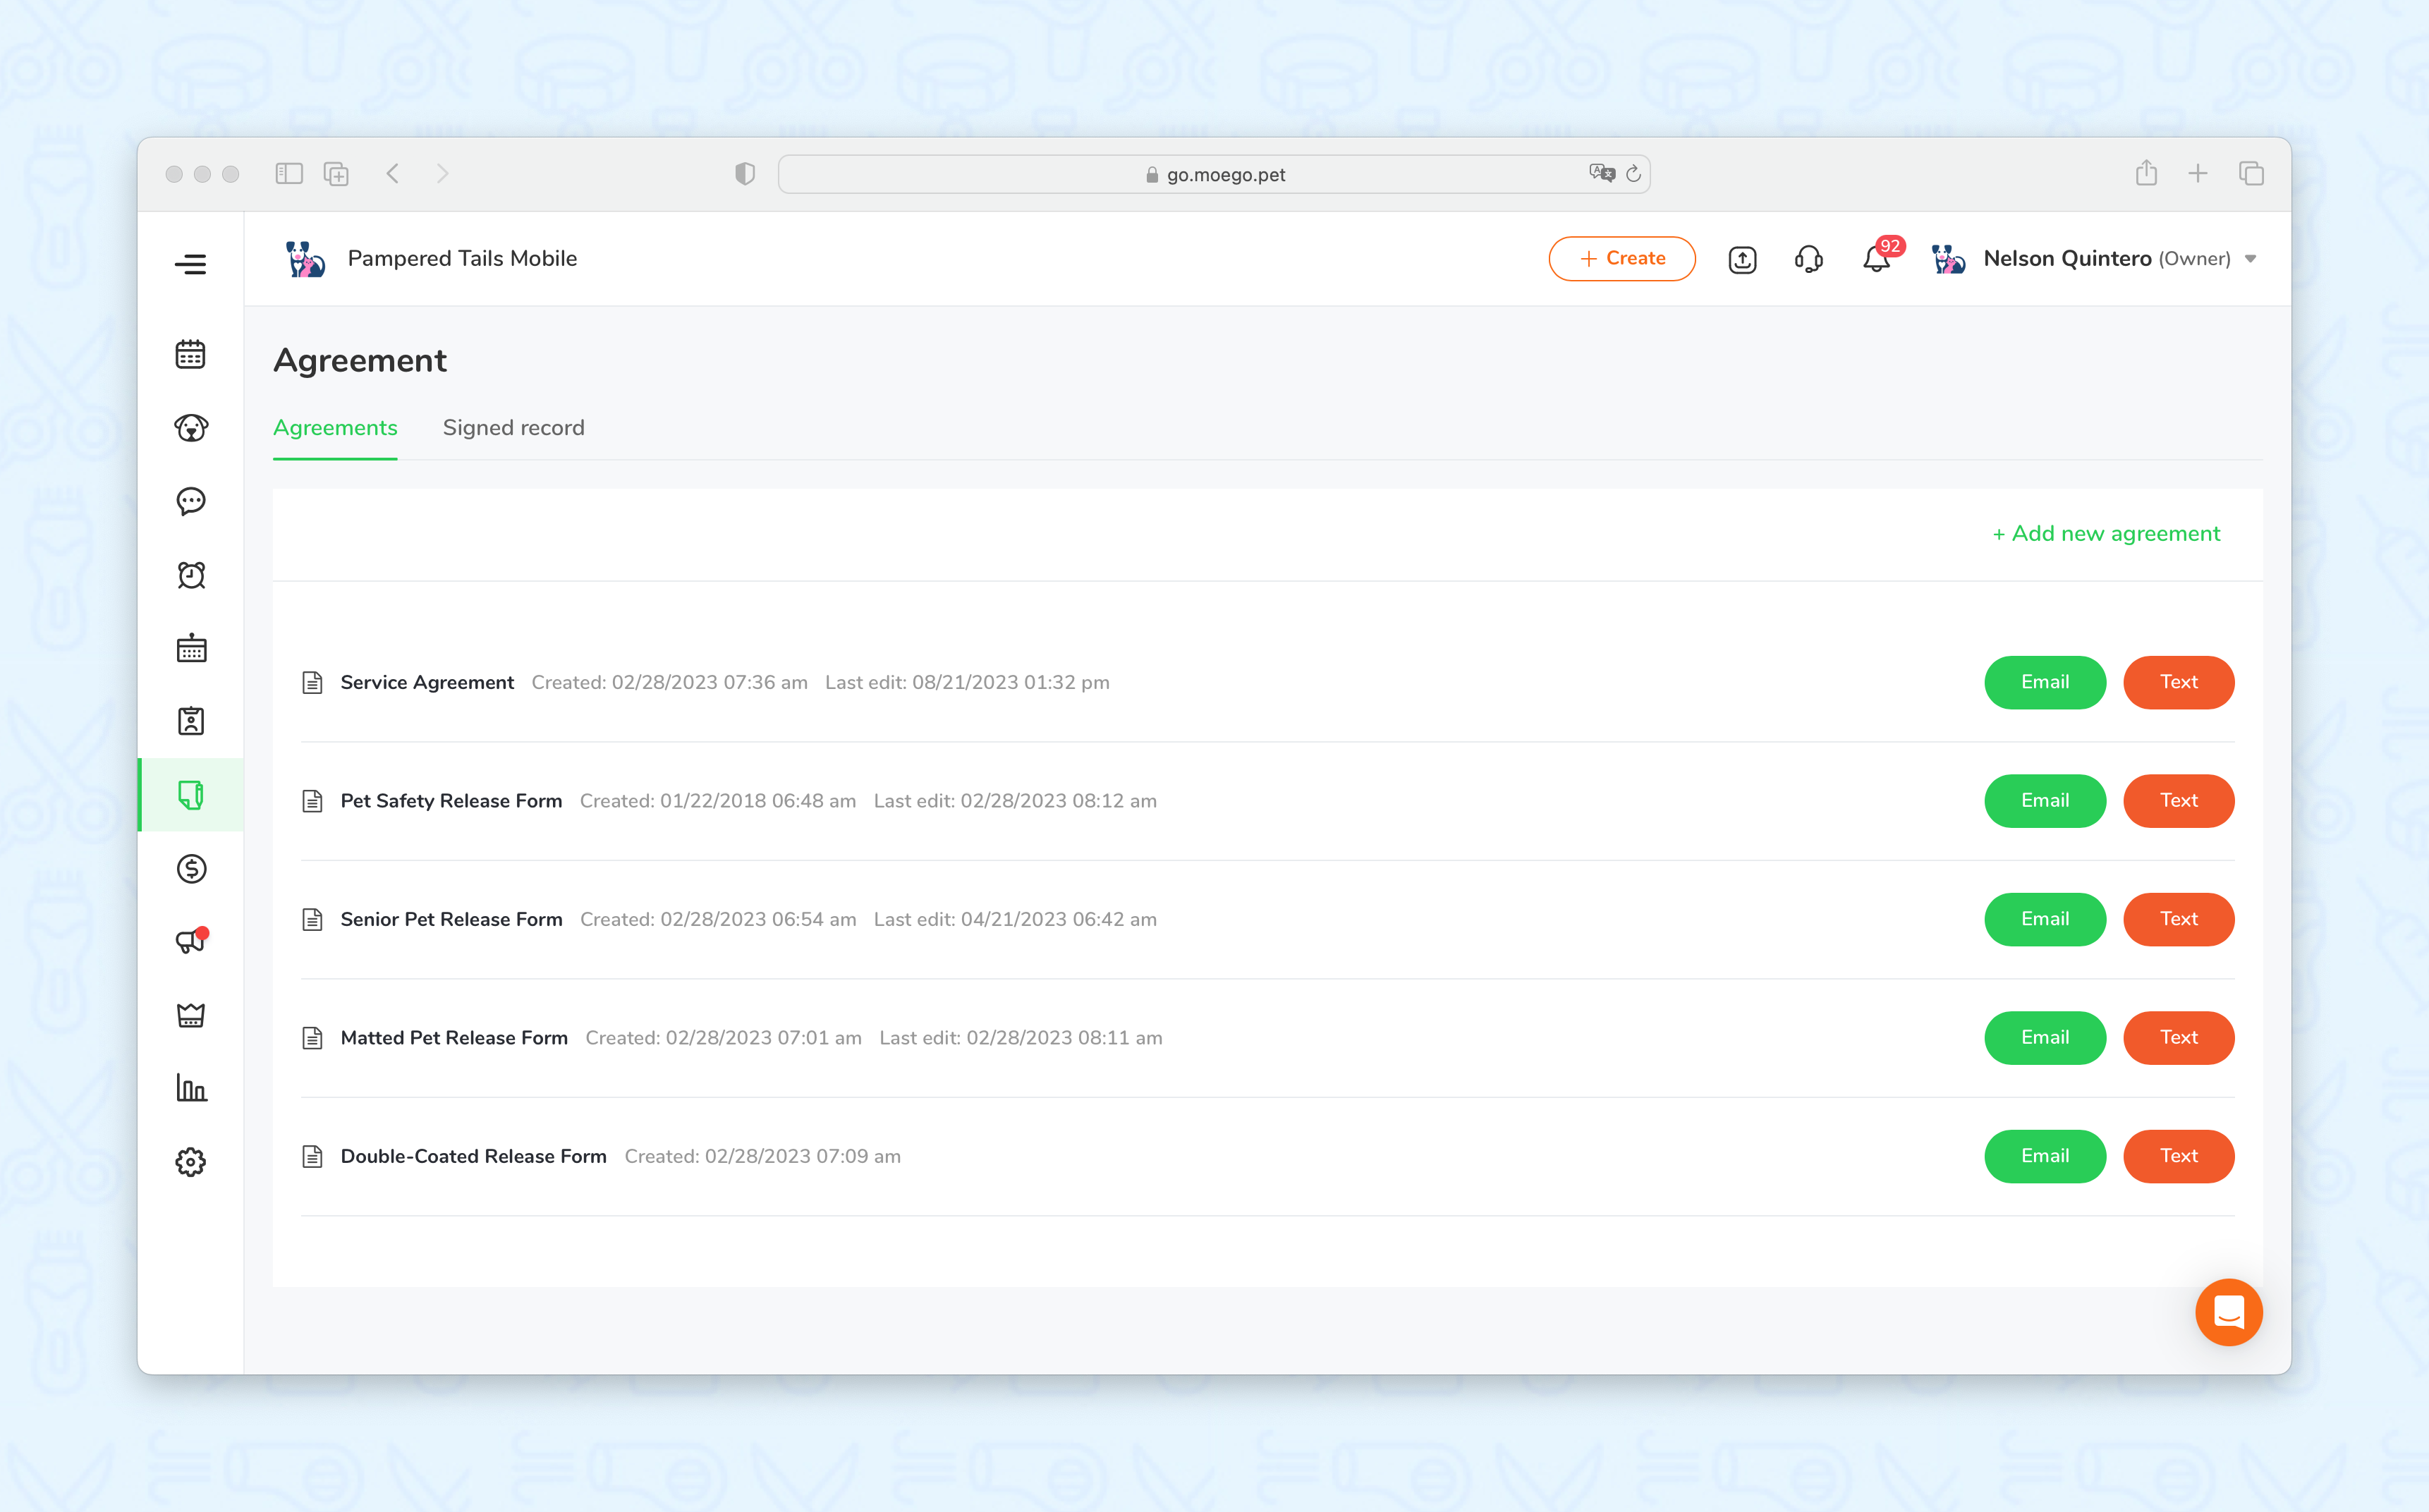This screenshot has height=1512, width=2429.
Task: Open the Double-Coated Release Form title
Action: 473,1157
